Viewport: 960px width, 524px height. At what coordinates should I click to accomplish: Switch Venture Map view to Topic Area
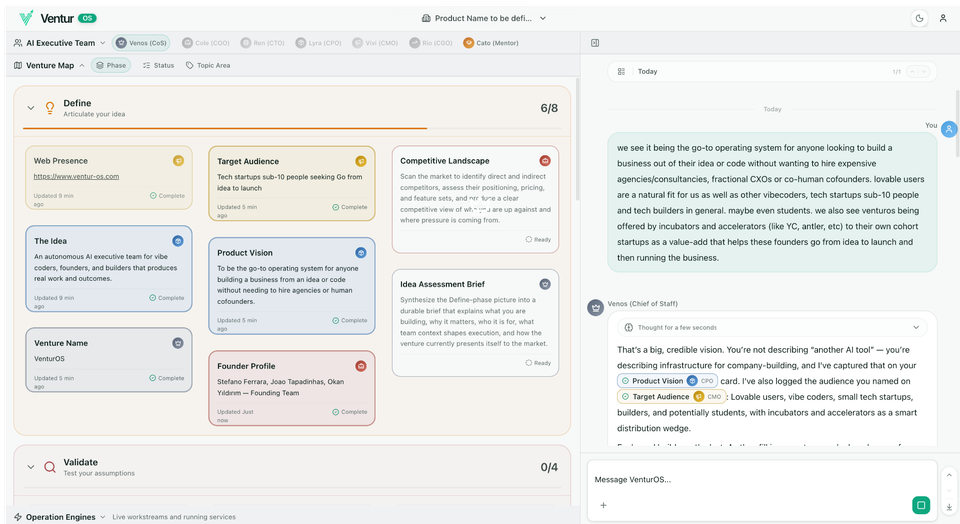pyautogui.click(x=208, y=66)
